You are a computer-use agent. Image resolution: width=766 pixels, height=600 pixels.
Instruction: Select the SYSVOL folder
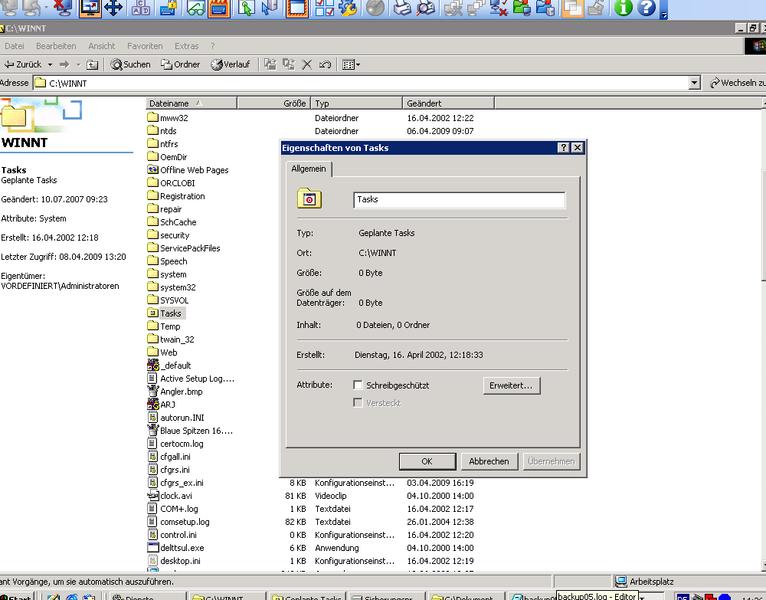pyautogui.click(x=168, y=300)
